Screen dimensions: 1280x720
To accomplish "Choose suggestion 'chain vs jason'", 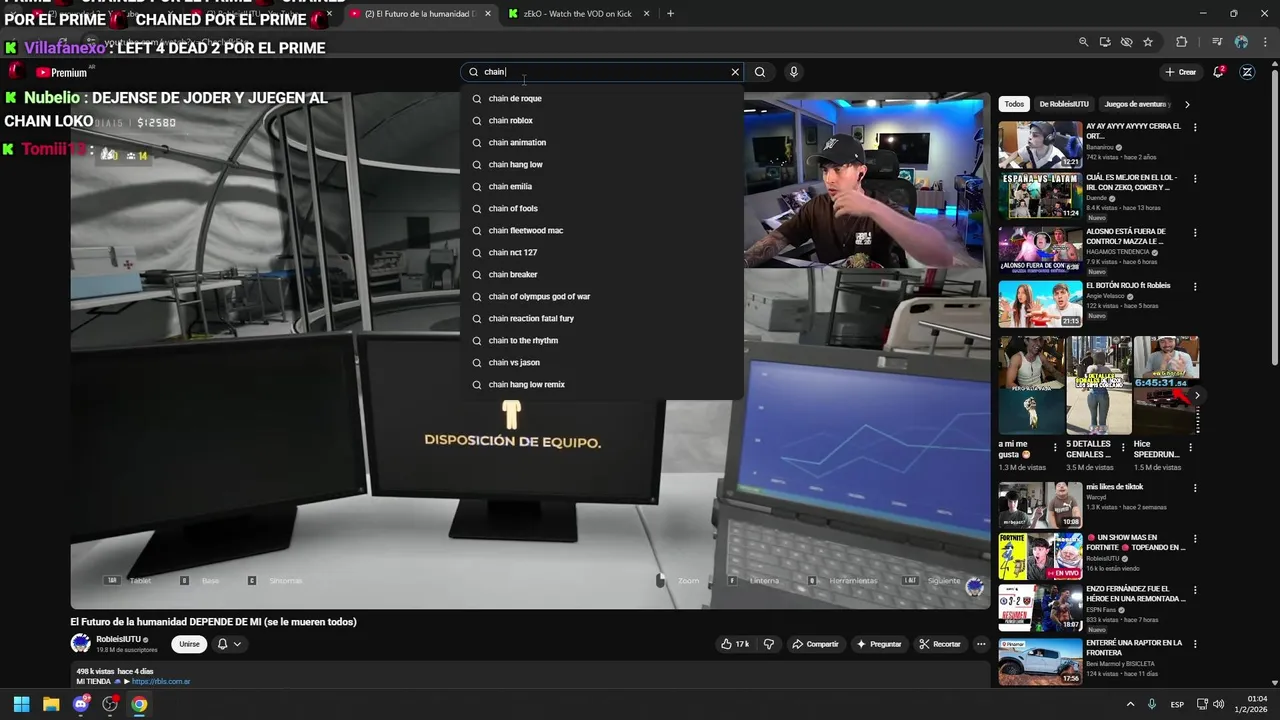I will click(601, 362).
